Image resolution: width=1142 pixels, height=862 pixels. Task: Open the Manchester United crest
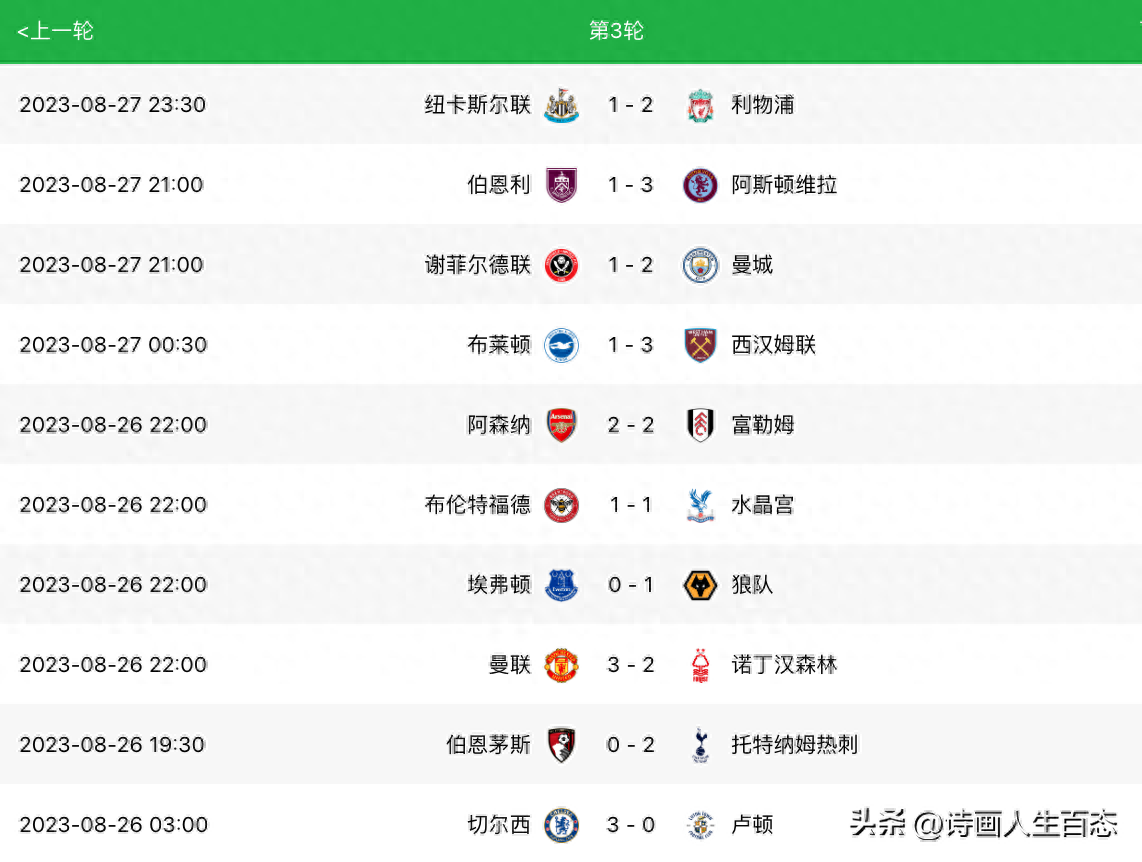tap(562, 665)
